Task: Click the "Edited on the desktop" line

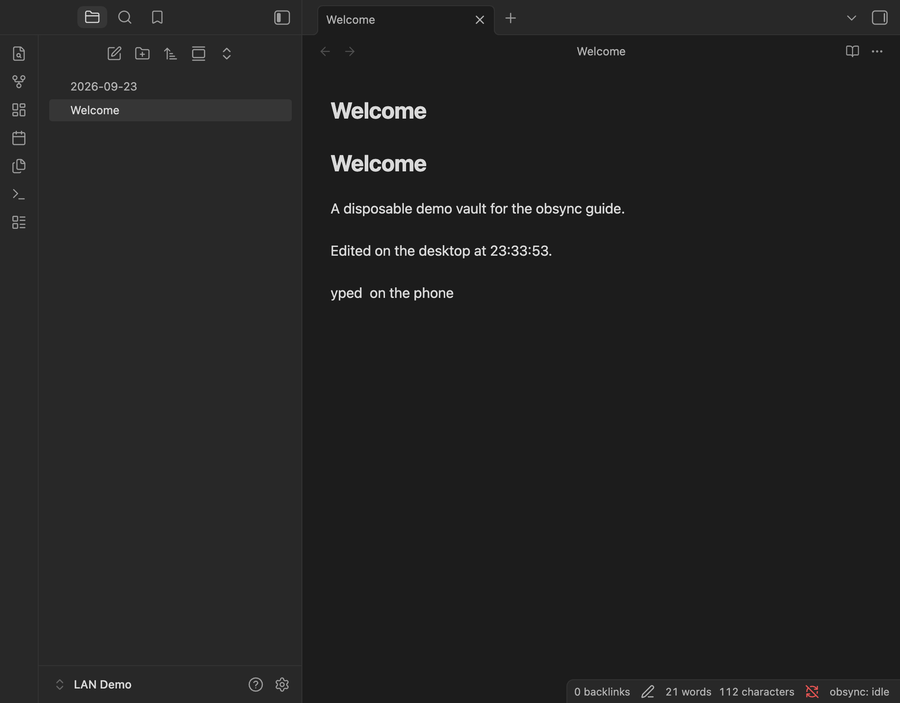Action: click(441, 251)
